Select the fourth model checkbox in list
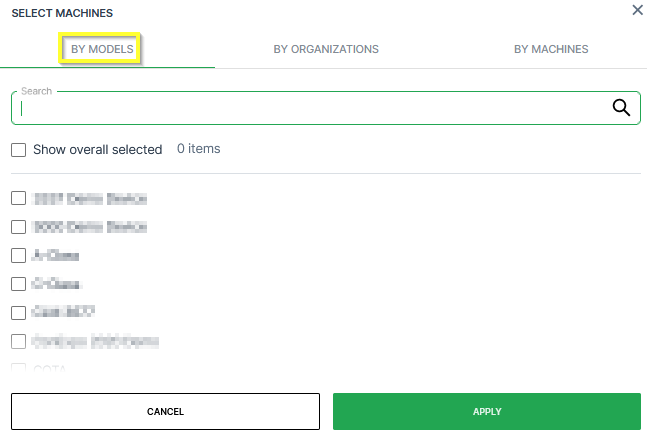 [18, 284]
